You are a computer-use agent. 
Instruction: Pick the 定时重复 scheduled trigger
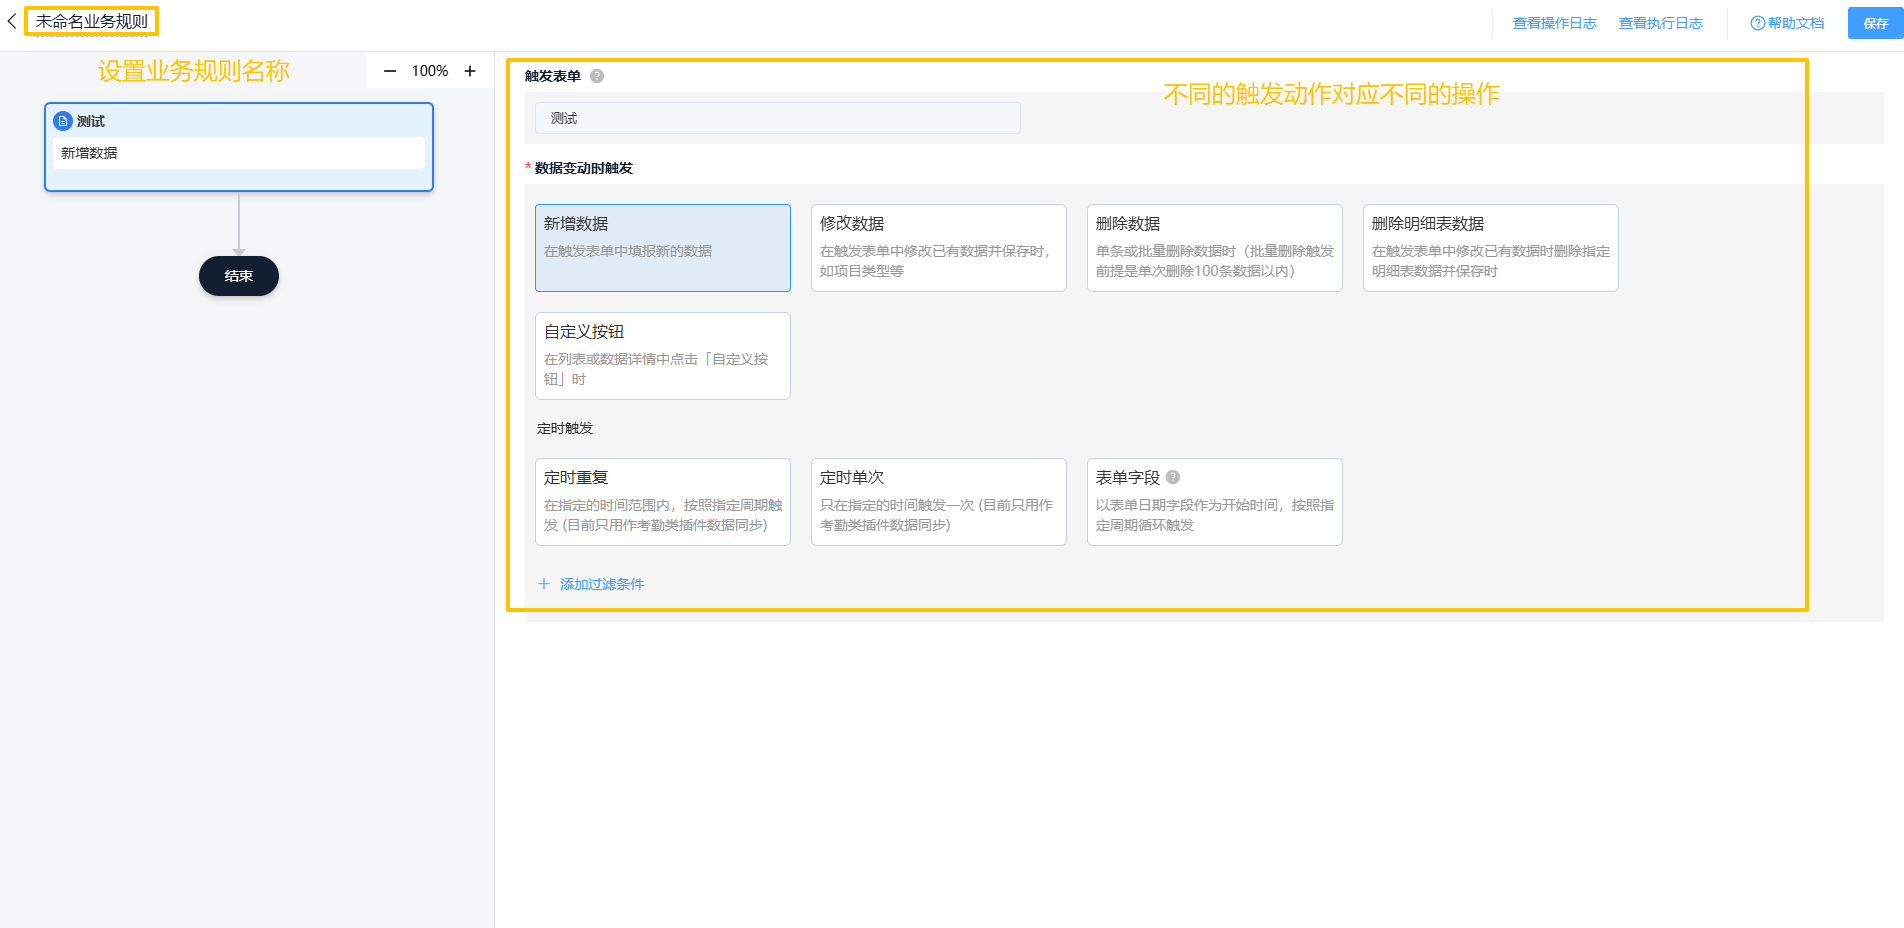tap(662, 502)
